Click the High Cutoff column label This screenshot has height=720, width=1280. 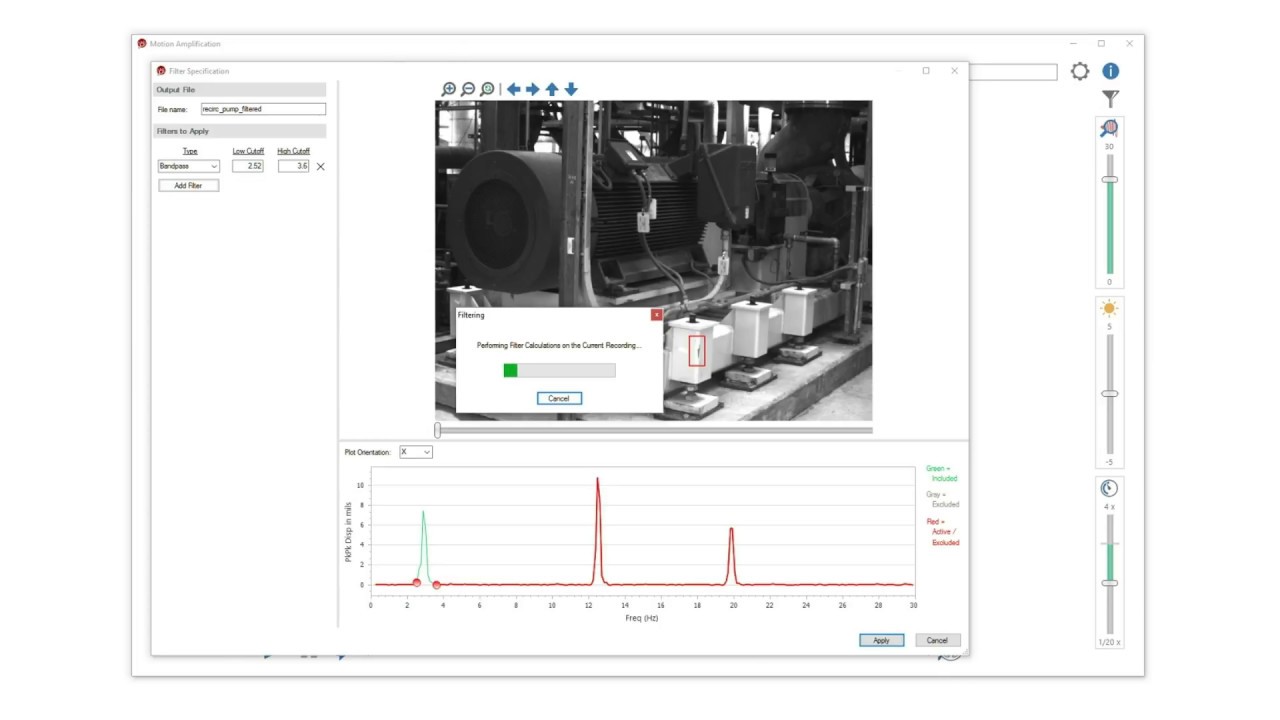coord(294,151)
